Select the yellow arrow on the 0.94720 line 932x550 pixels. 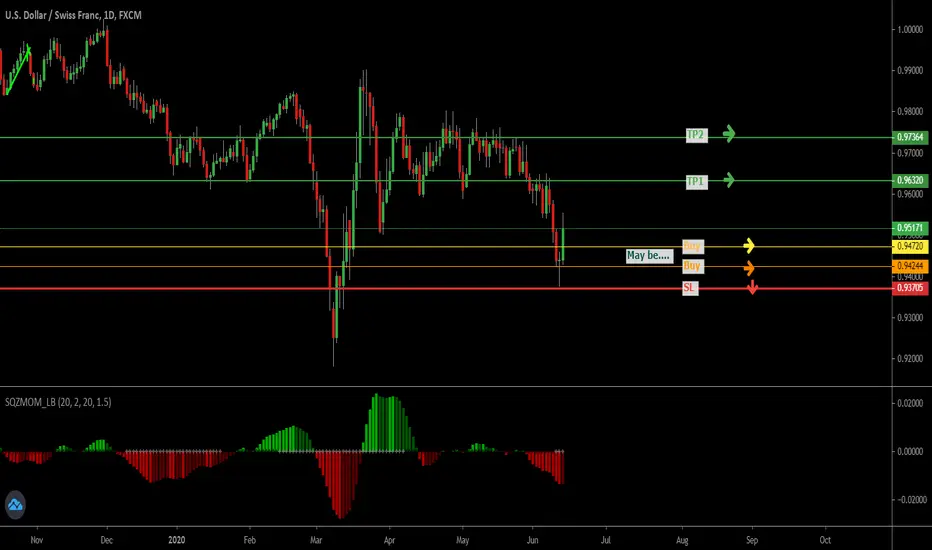749,245
